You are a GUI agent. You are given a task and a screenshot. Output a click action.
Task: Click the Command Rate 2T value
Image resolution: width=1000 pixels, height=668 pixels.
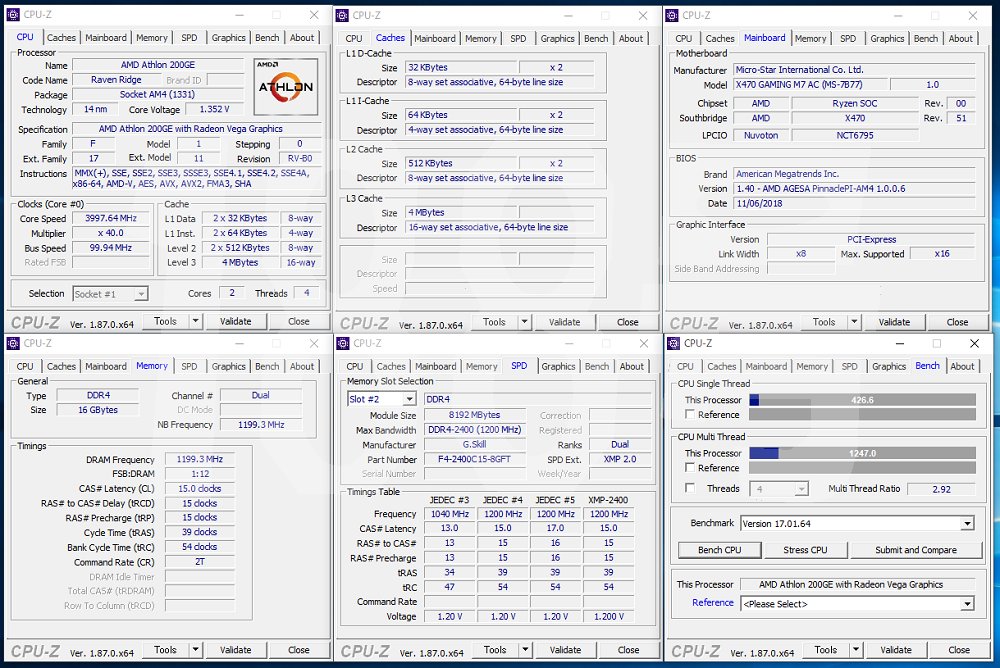pyautogui.click(x=200, y=562)
